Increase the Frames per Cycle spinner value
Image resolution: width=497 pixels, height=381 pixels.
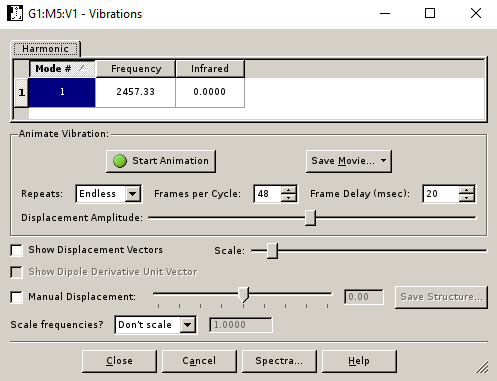click(289, 190)
